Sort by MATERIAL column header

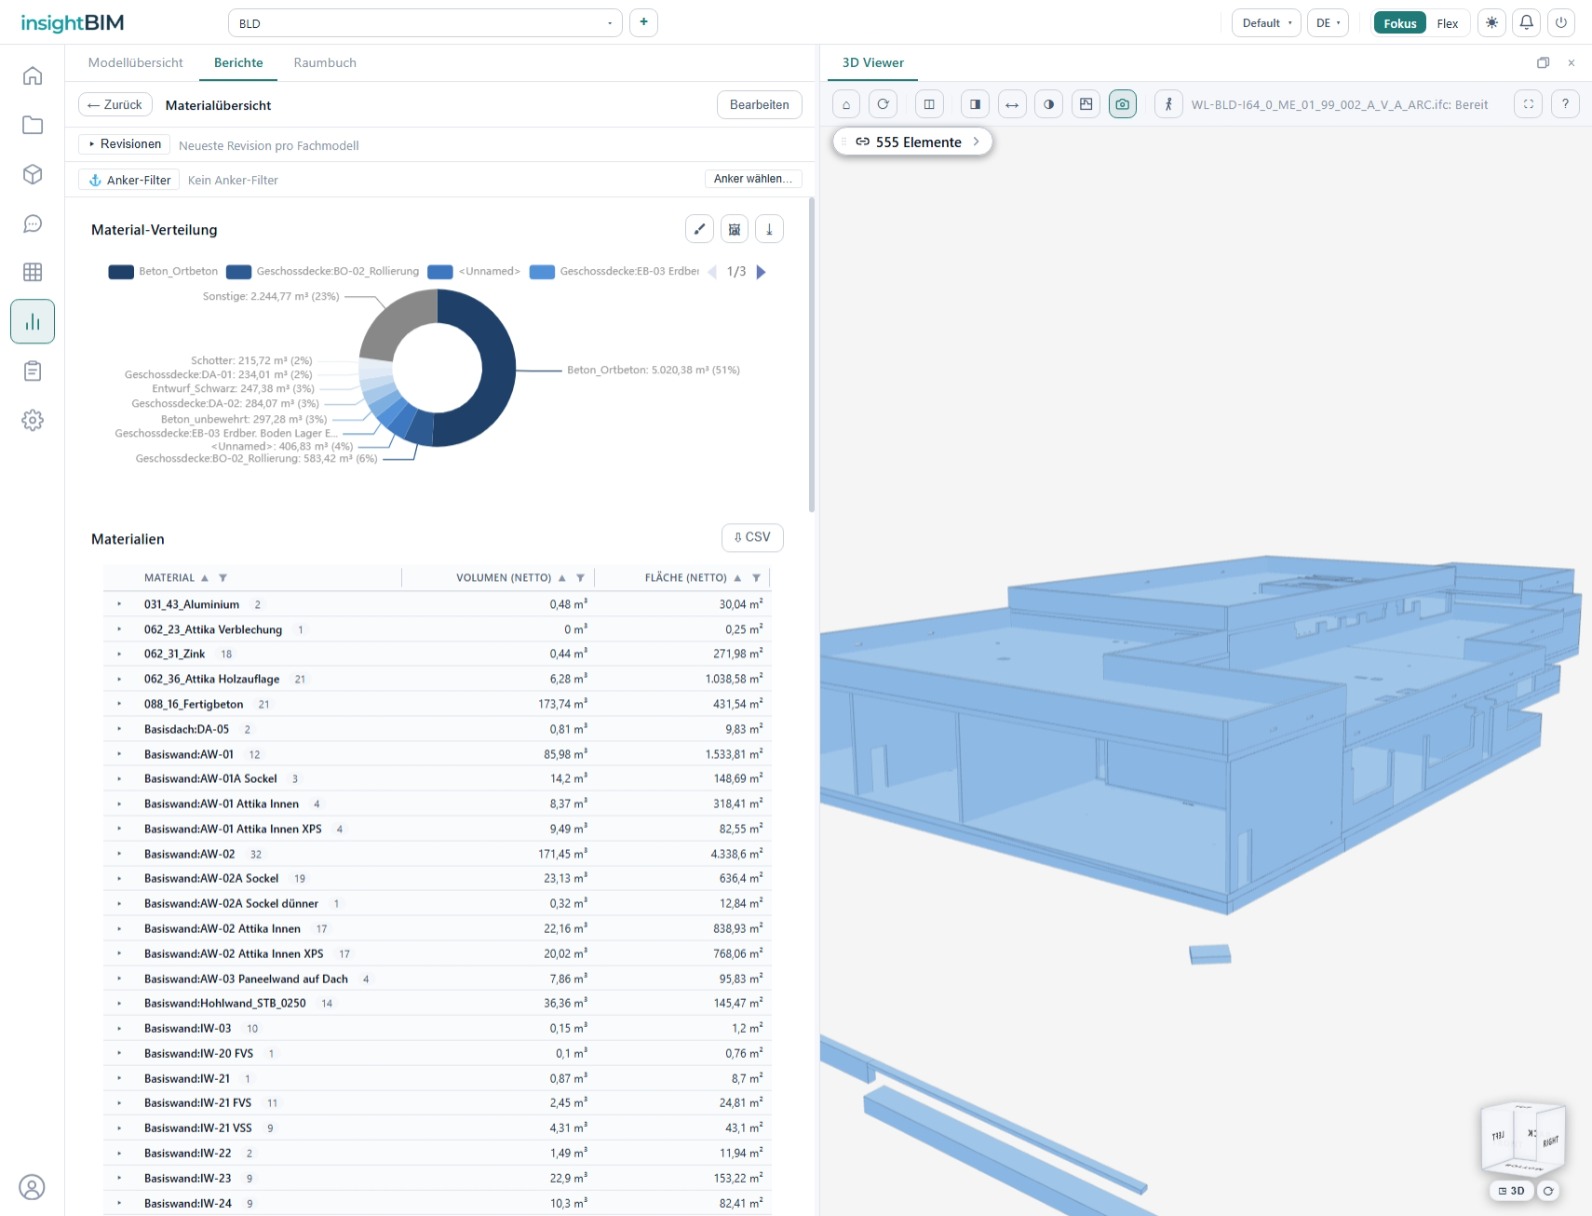(x=169, y=578)
